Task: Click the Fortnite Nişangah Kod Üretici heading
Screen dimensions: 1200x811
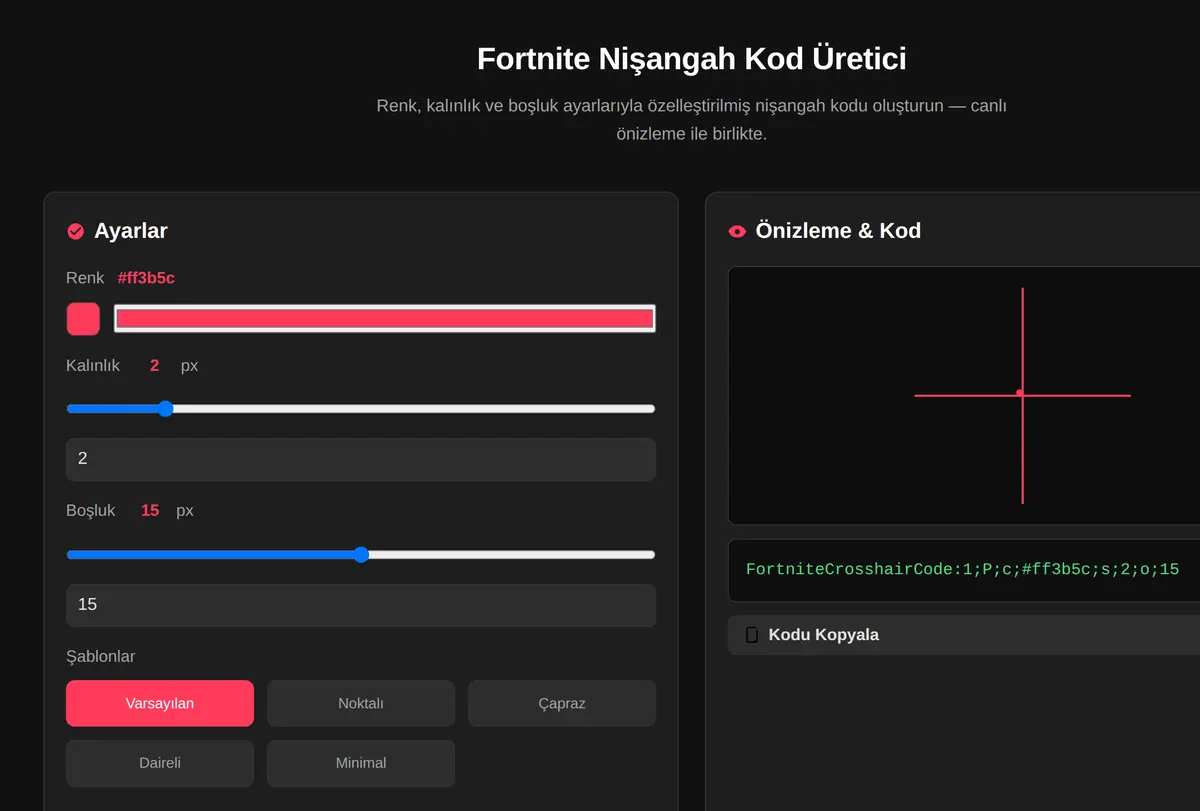Action: coord(692,59)
